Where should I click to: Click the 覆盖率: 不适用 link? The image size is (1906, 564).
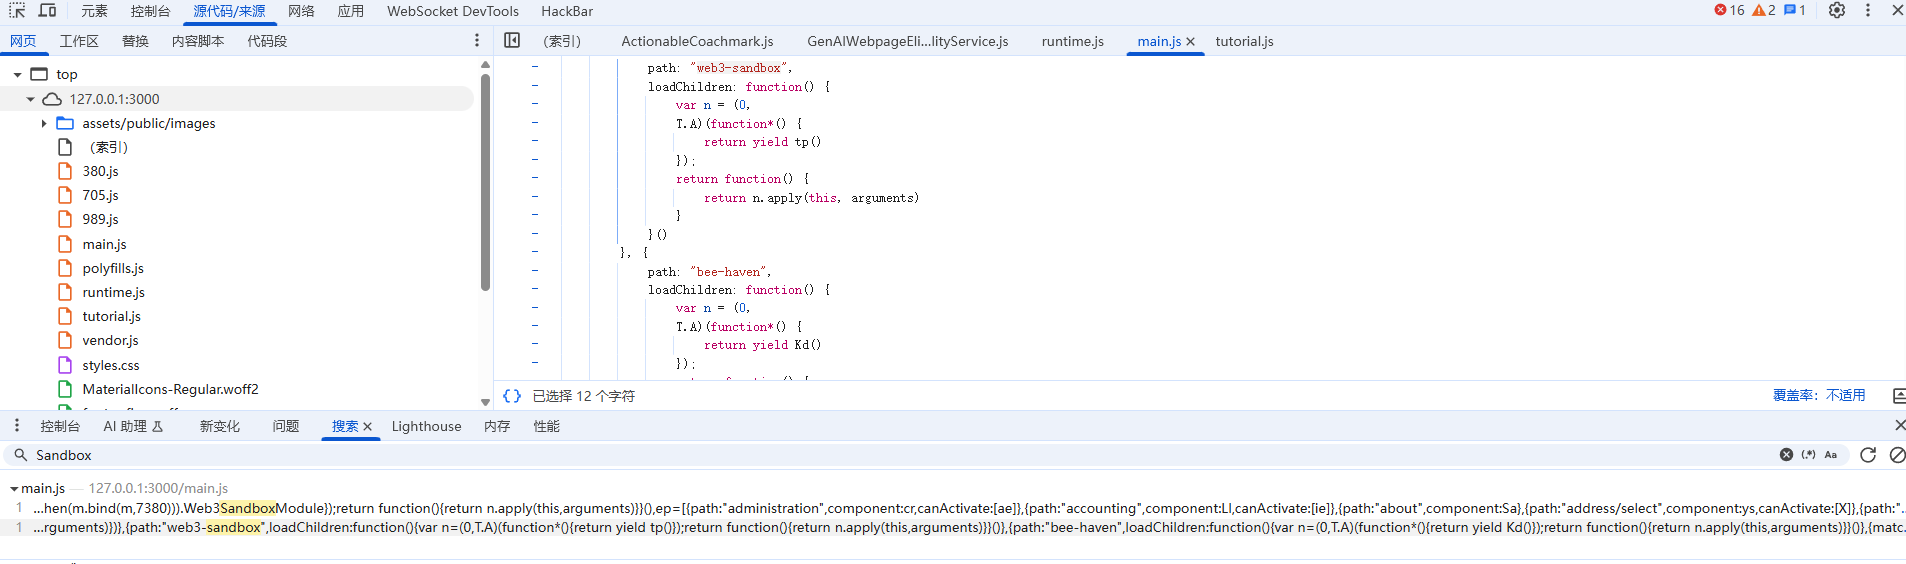[1819, 396]
